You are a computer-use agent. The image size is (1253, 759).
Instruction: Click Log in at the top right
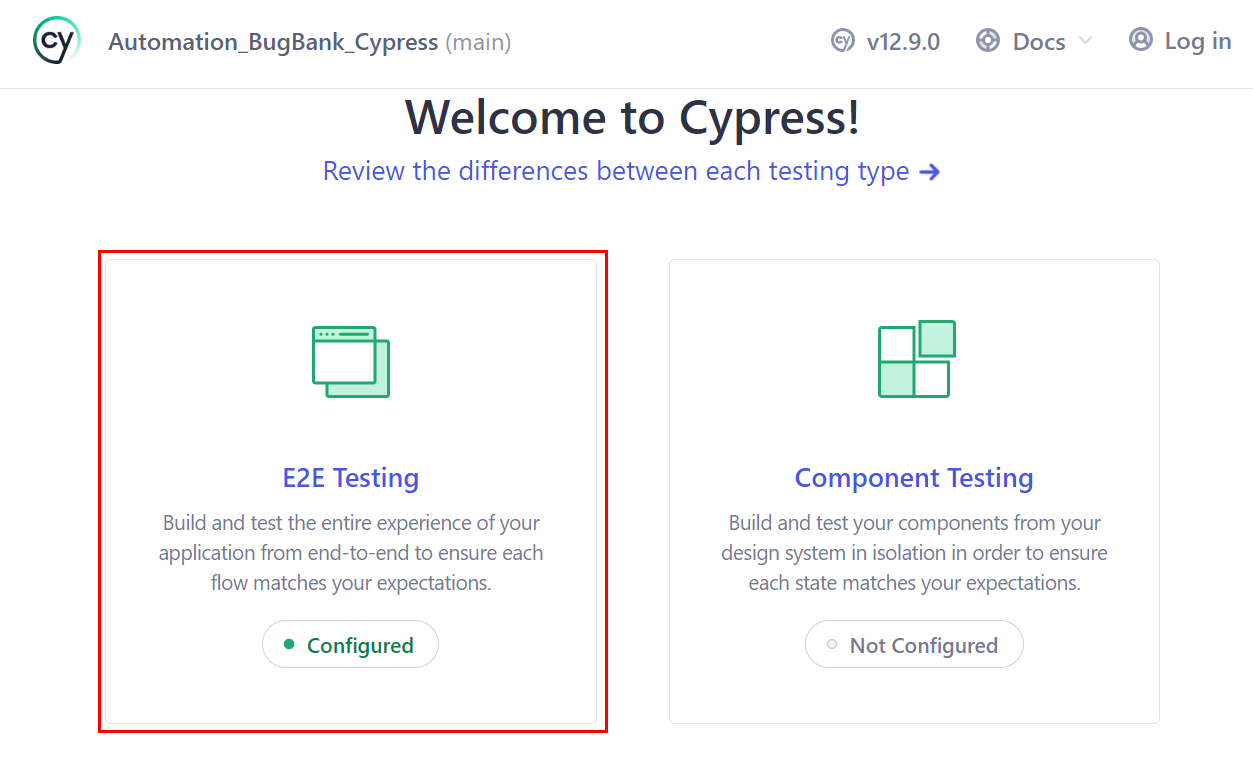(1197, 40)
